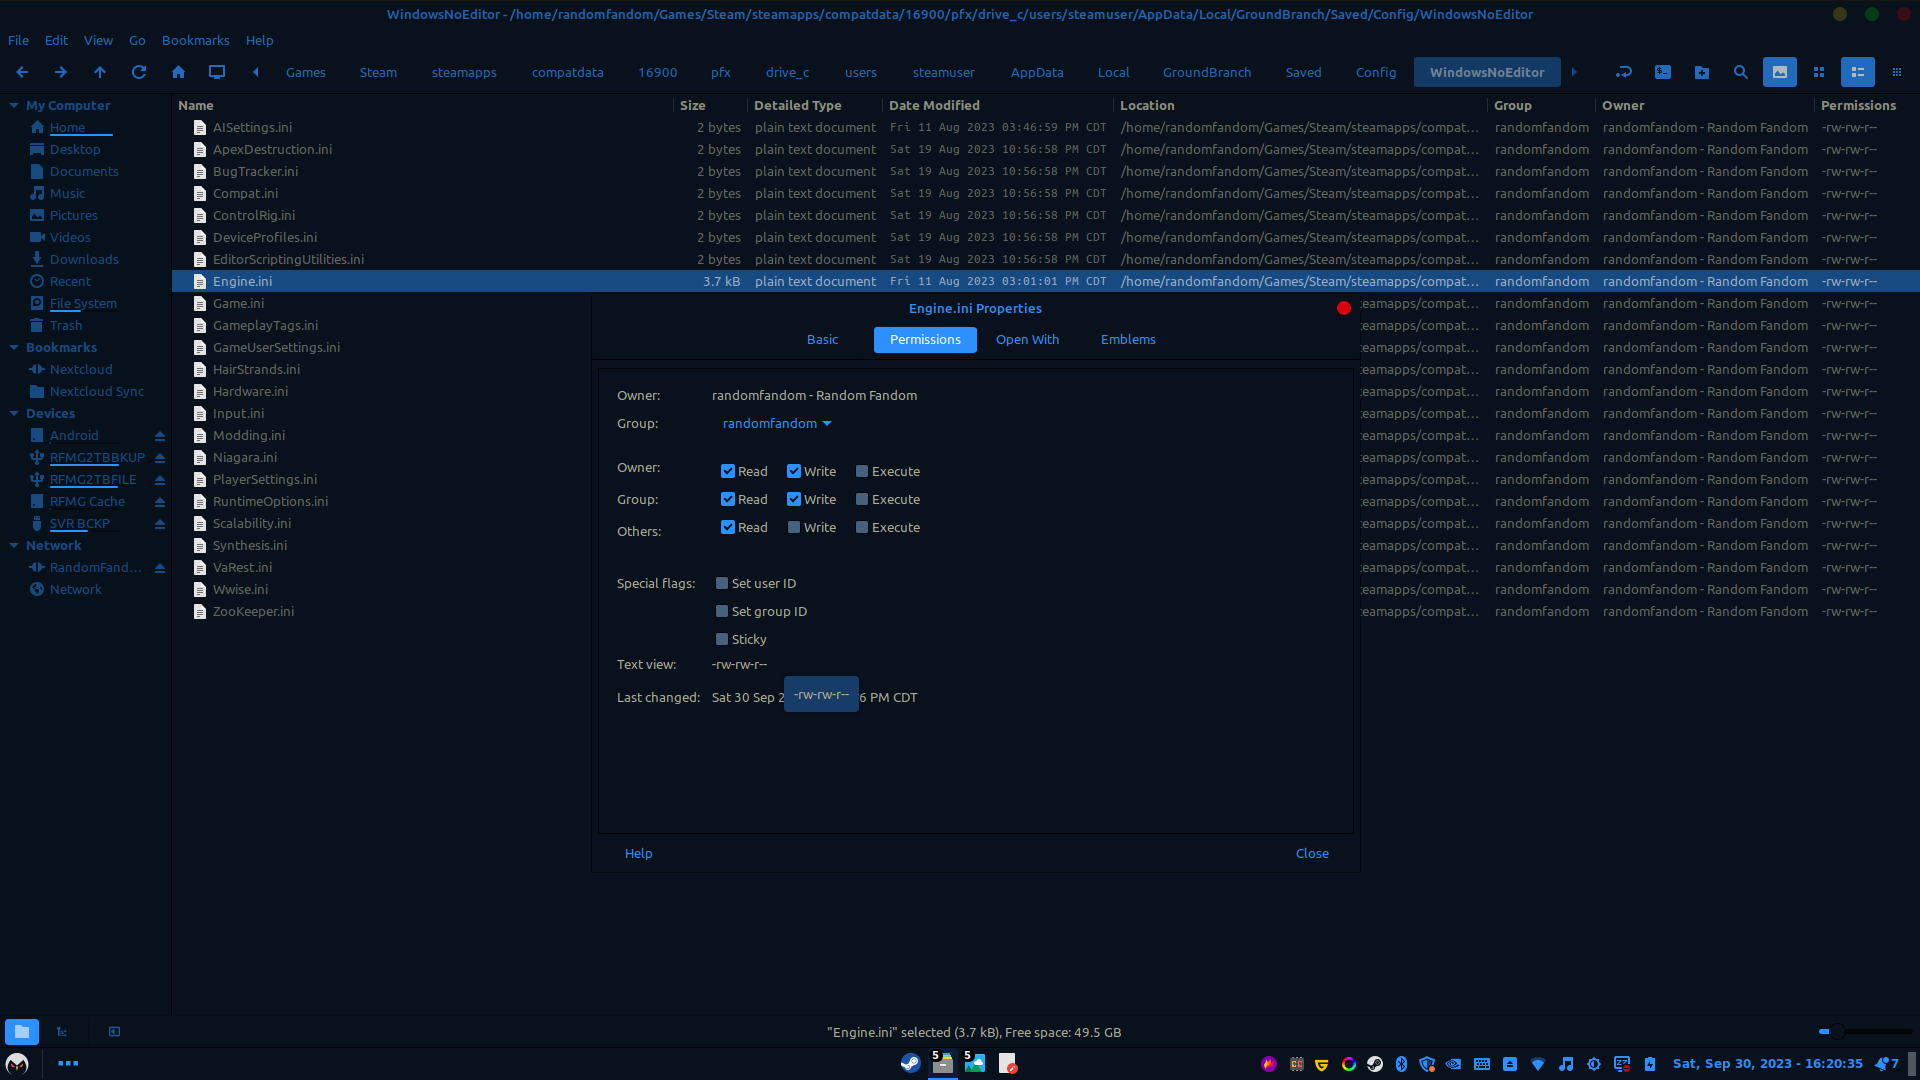Open the Bookmarks menu

point(195,40)
